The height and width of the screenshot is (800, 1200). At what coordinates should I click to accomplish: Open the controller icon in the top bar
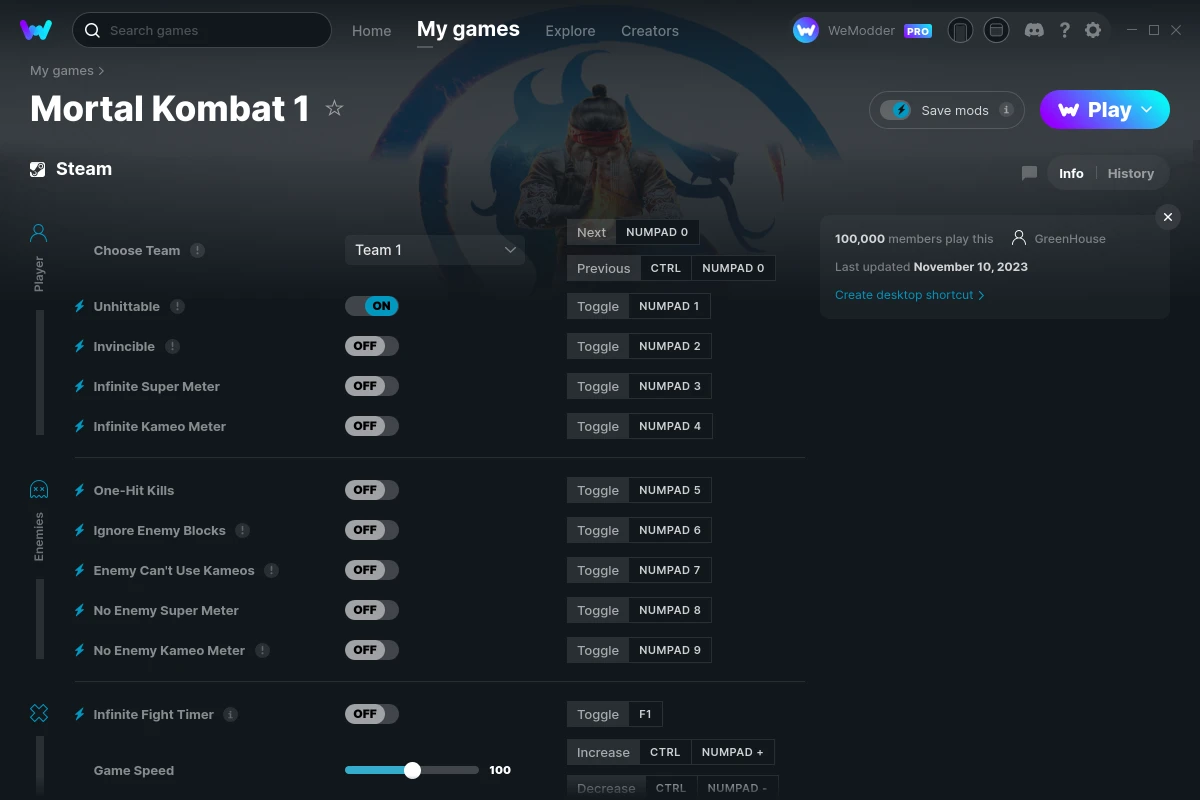tap(960, 31)
